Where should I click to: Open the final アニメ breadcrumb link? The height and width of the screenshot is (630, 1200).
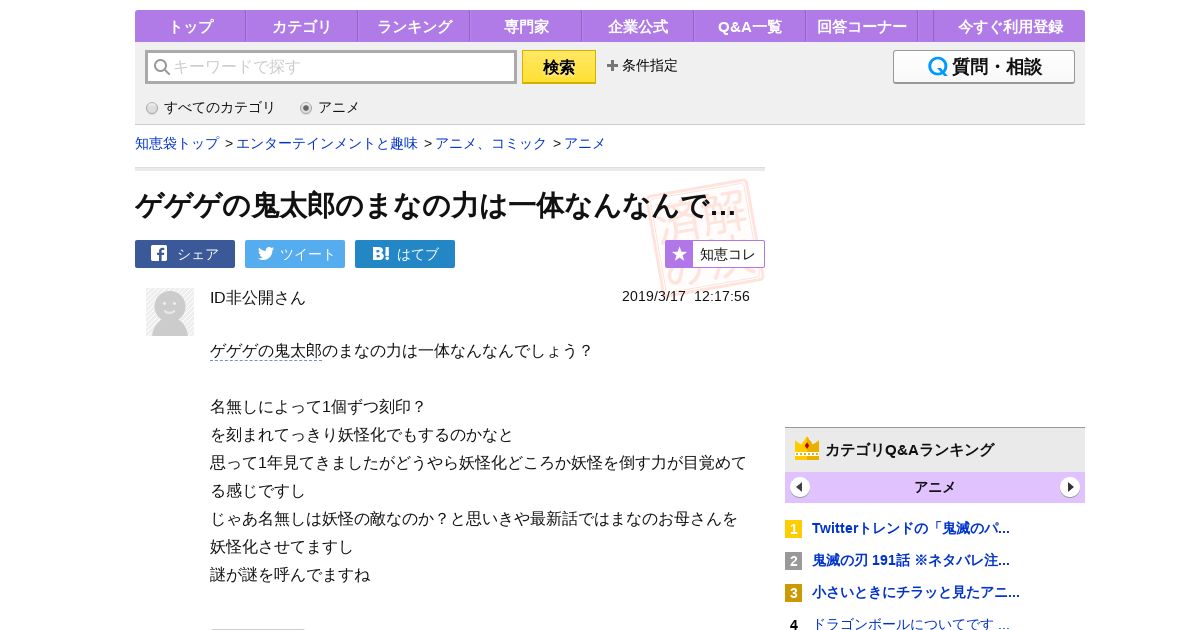click(585, 143)
